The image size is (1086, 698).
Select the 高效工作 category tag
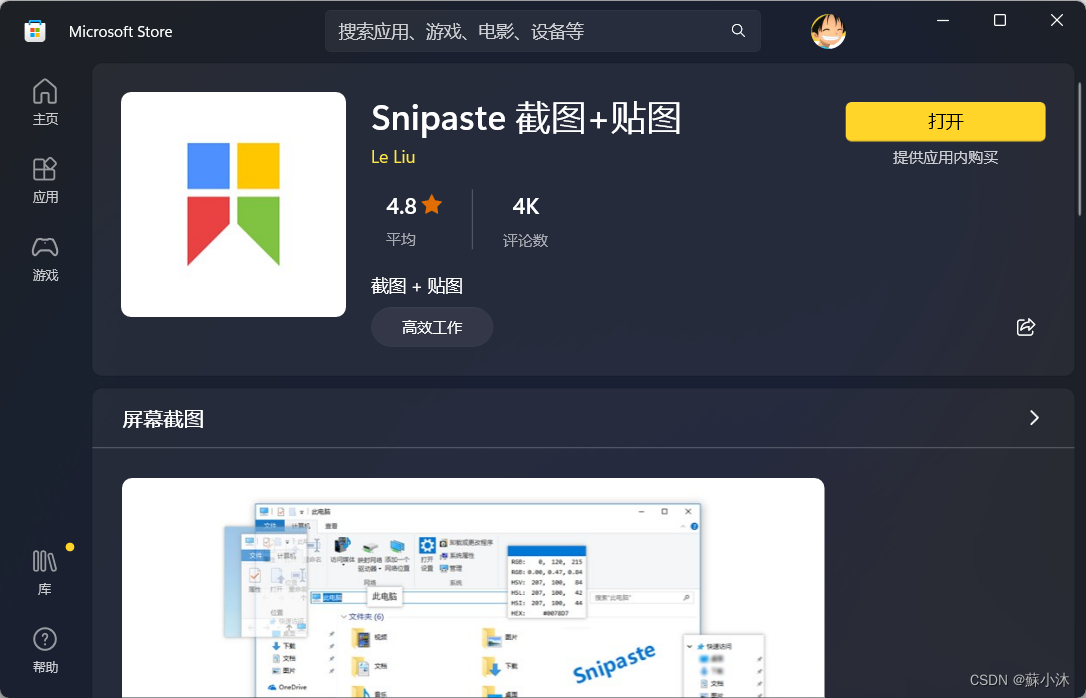[432, 327]
